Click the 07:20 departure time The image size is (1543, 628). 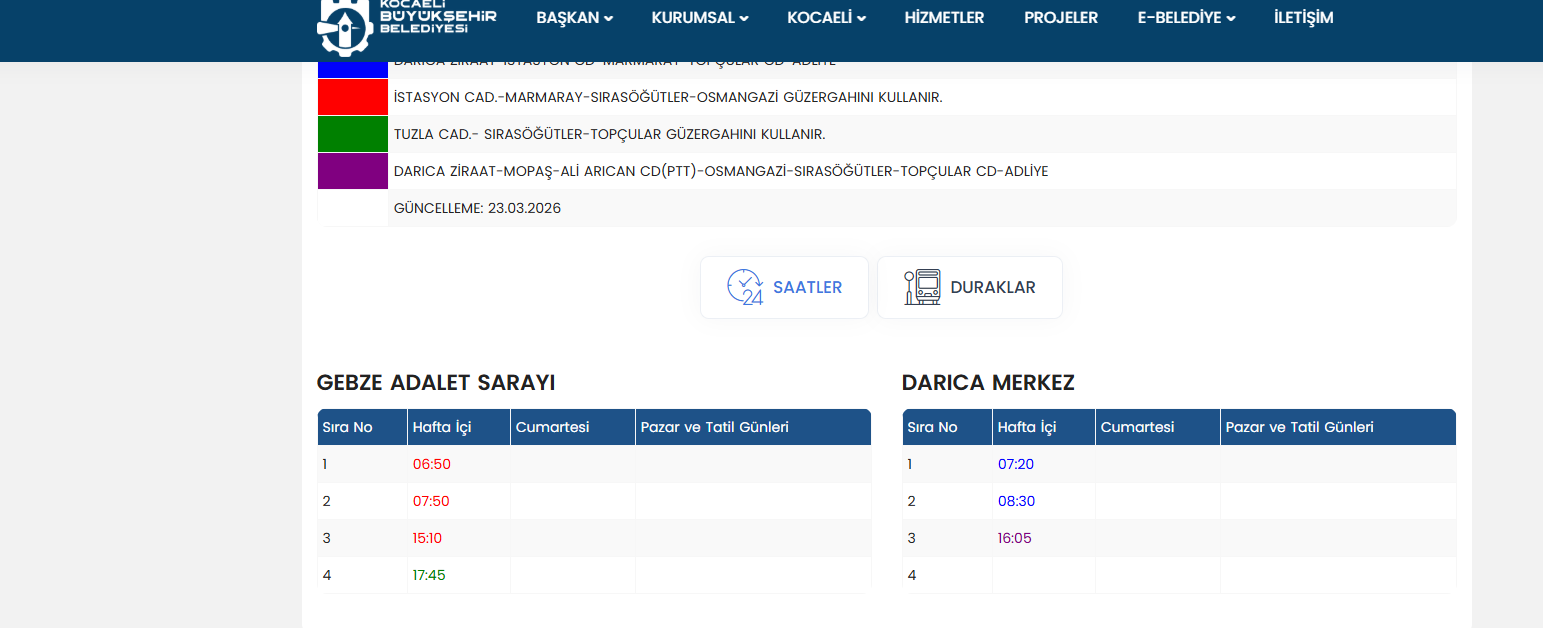(x=1015, y=464)
